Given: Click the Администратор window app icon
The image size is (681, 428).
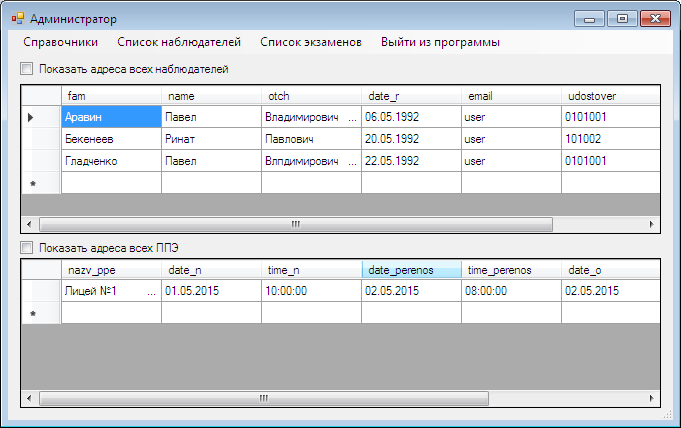Looking at the screenshot, I should pyautogui.click(x=18, y=19).
